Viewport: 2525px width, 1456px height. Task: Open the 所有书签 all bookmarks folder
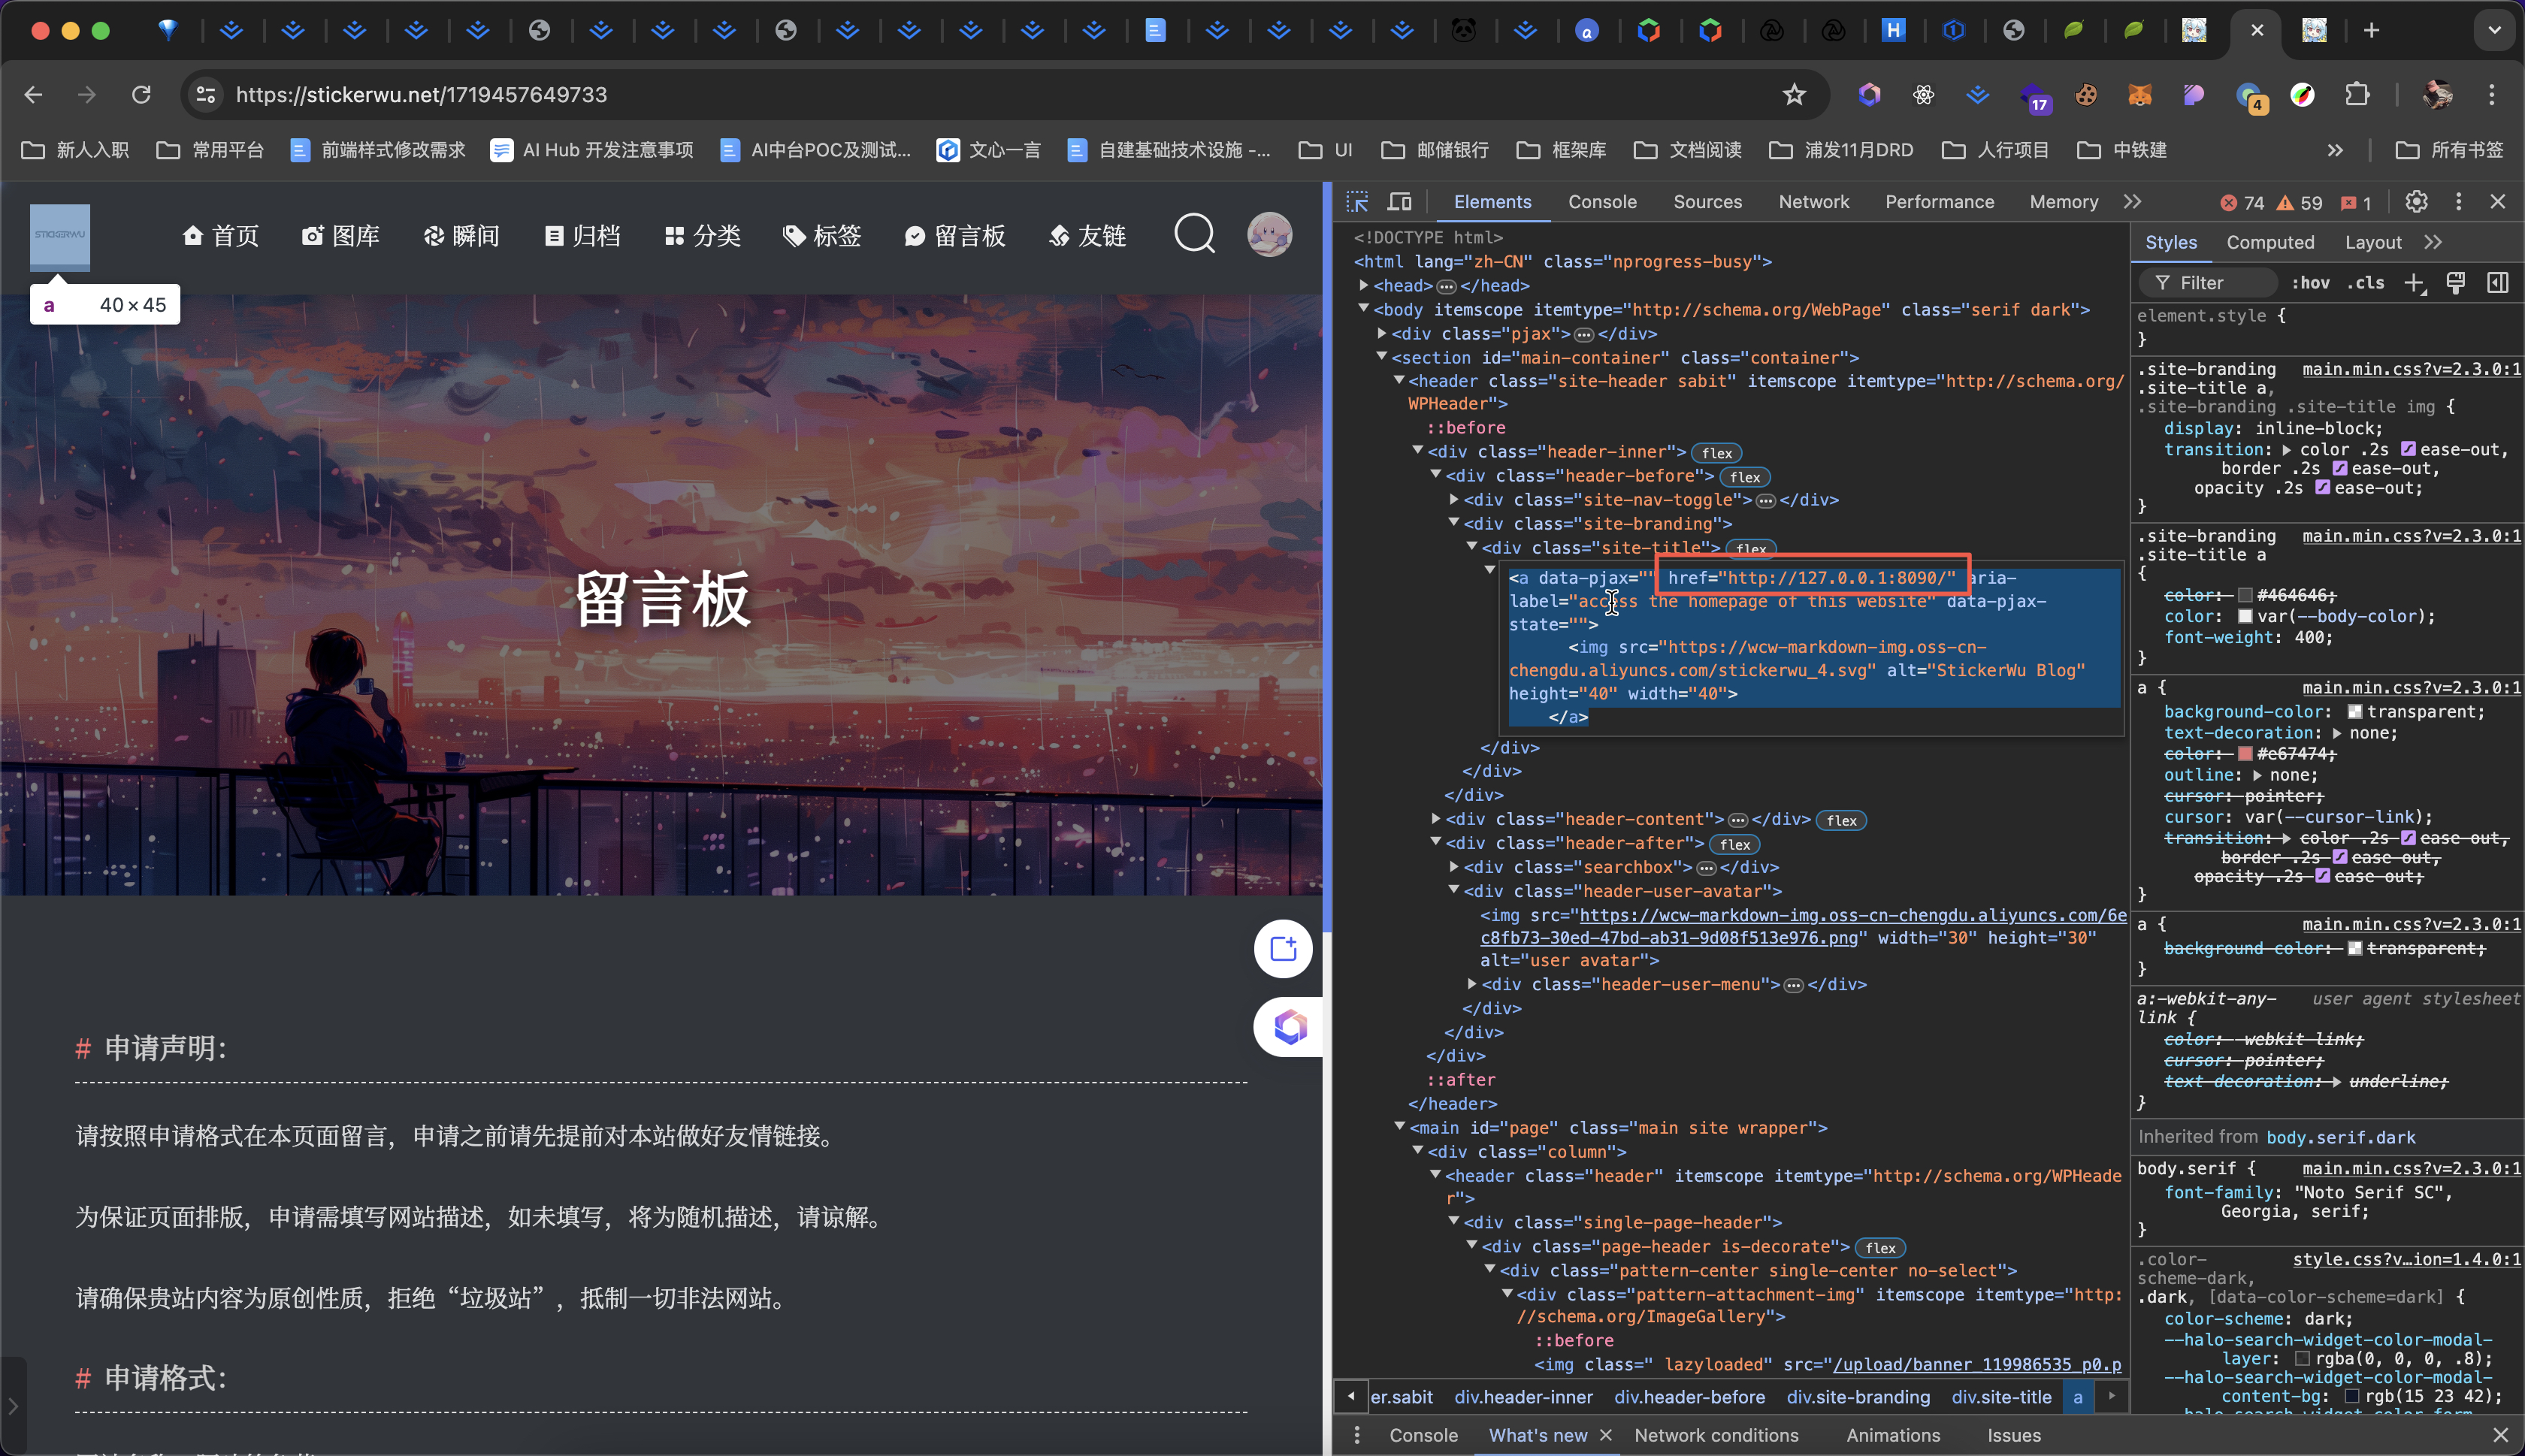pyautogui.click(x=2449, y=150)
